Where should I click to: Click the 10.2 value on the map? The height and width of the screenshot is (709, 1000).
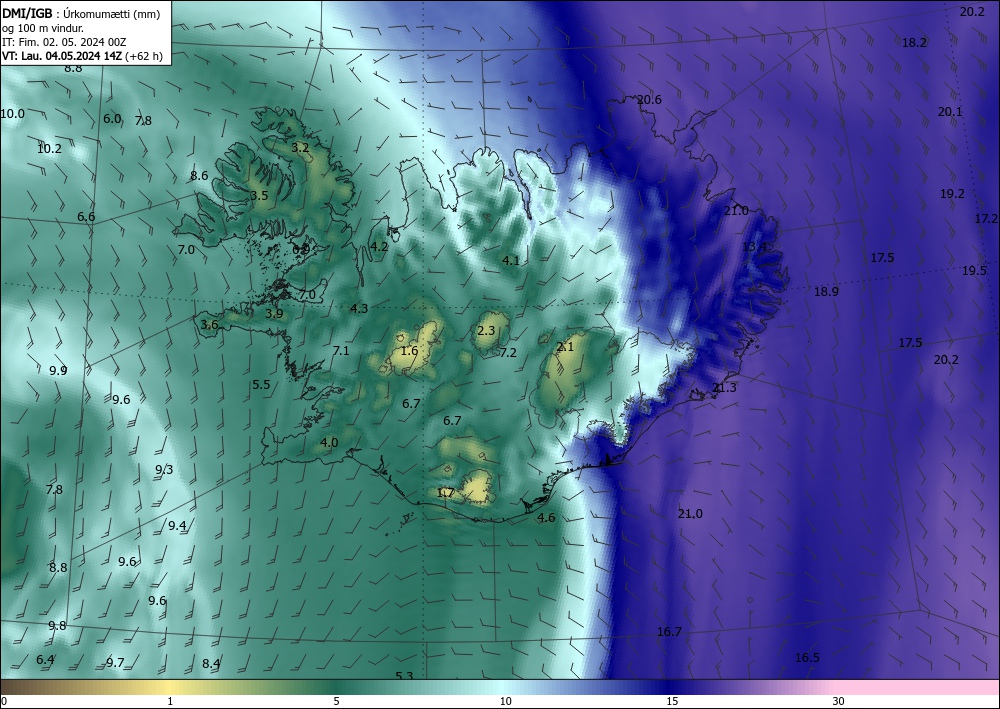(x=49, y=149)
